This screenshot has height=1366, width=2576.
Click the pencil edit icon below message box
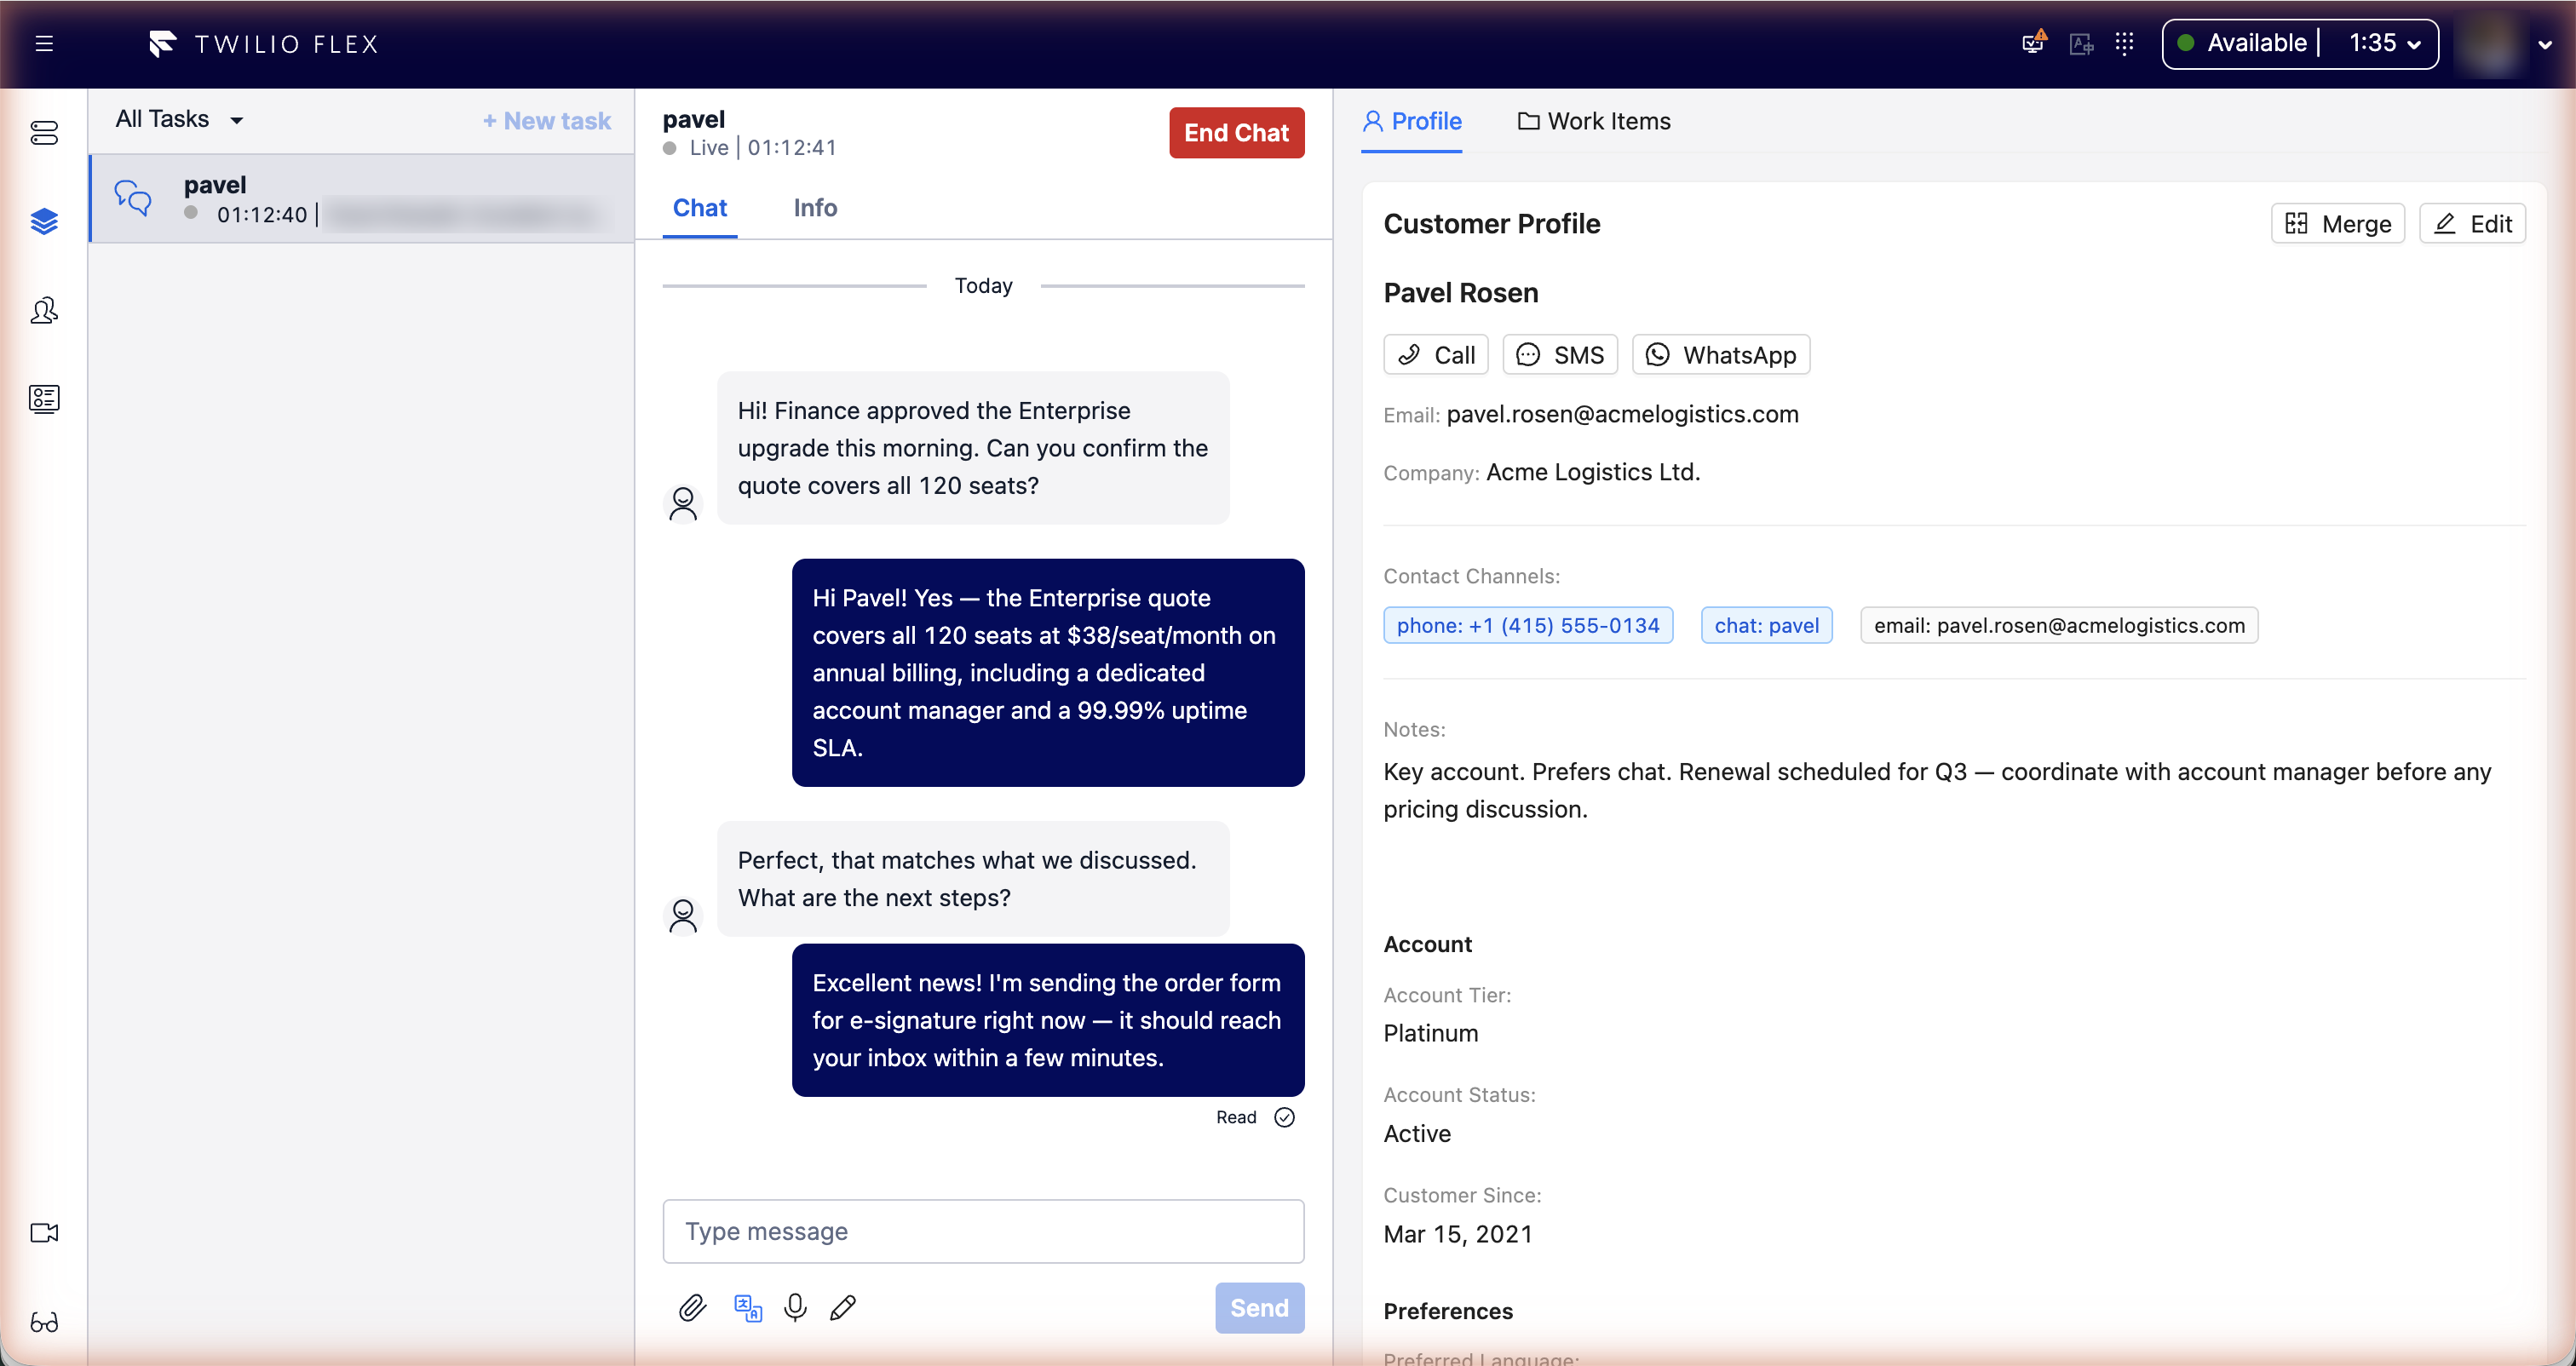(843, 1307)
